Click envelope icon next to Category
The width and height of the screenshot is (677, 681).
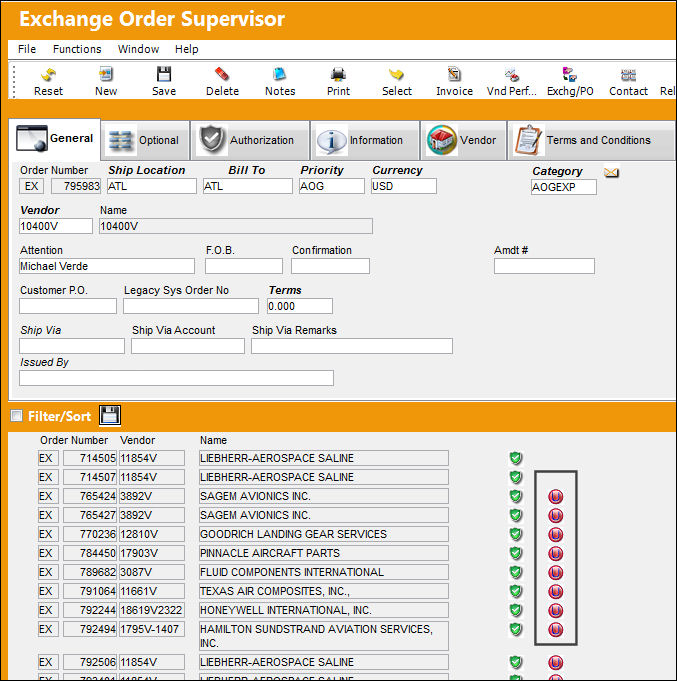tap(611, 172)
